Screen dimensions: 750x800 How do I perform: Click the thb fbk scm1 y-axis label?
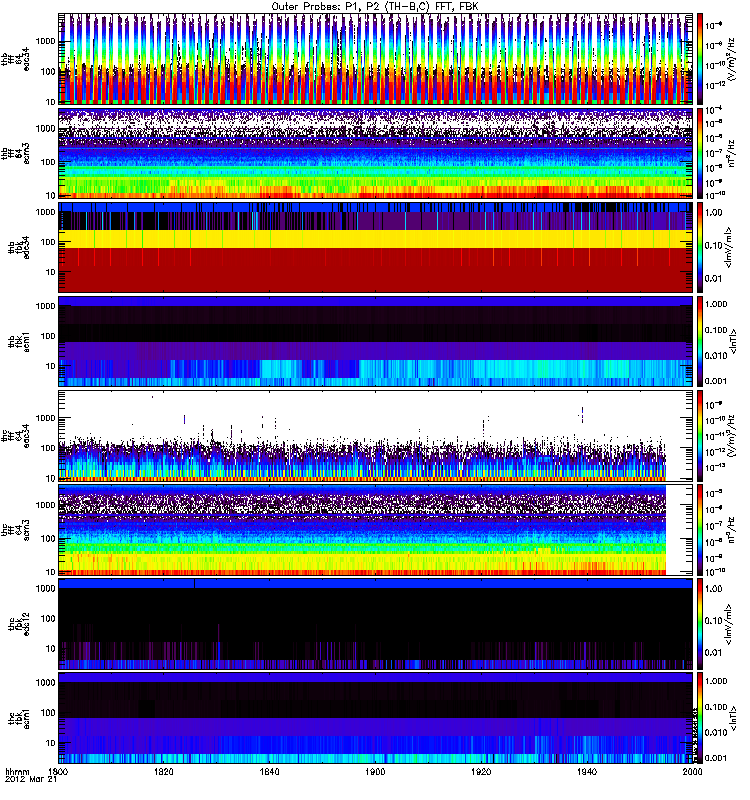17,340
